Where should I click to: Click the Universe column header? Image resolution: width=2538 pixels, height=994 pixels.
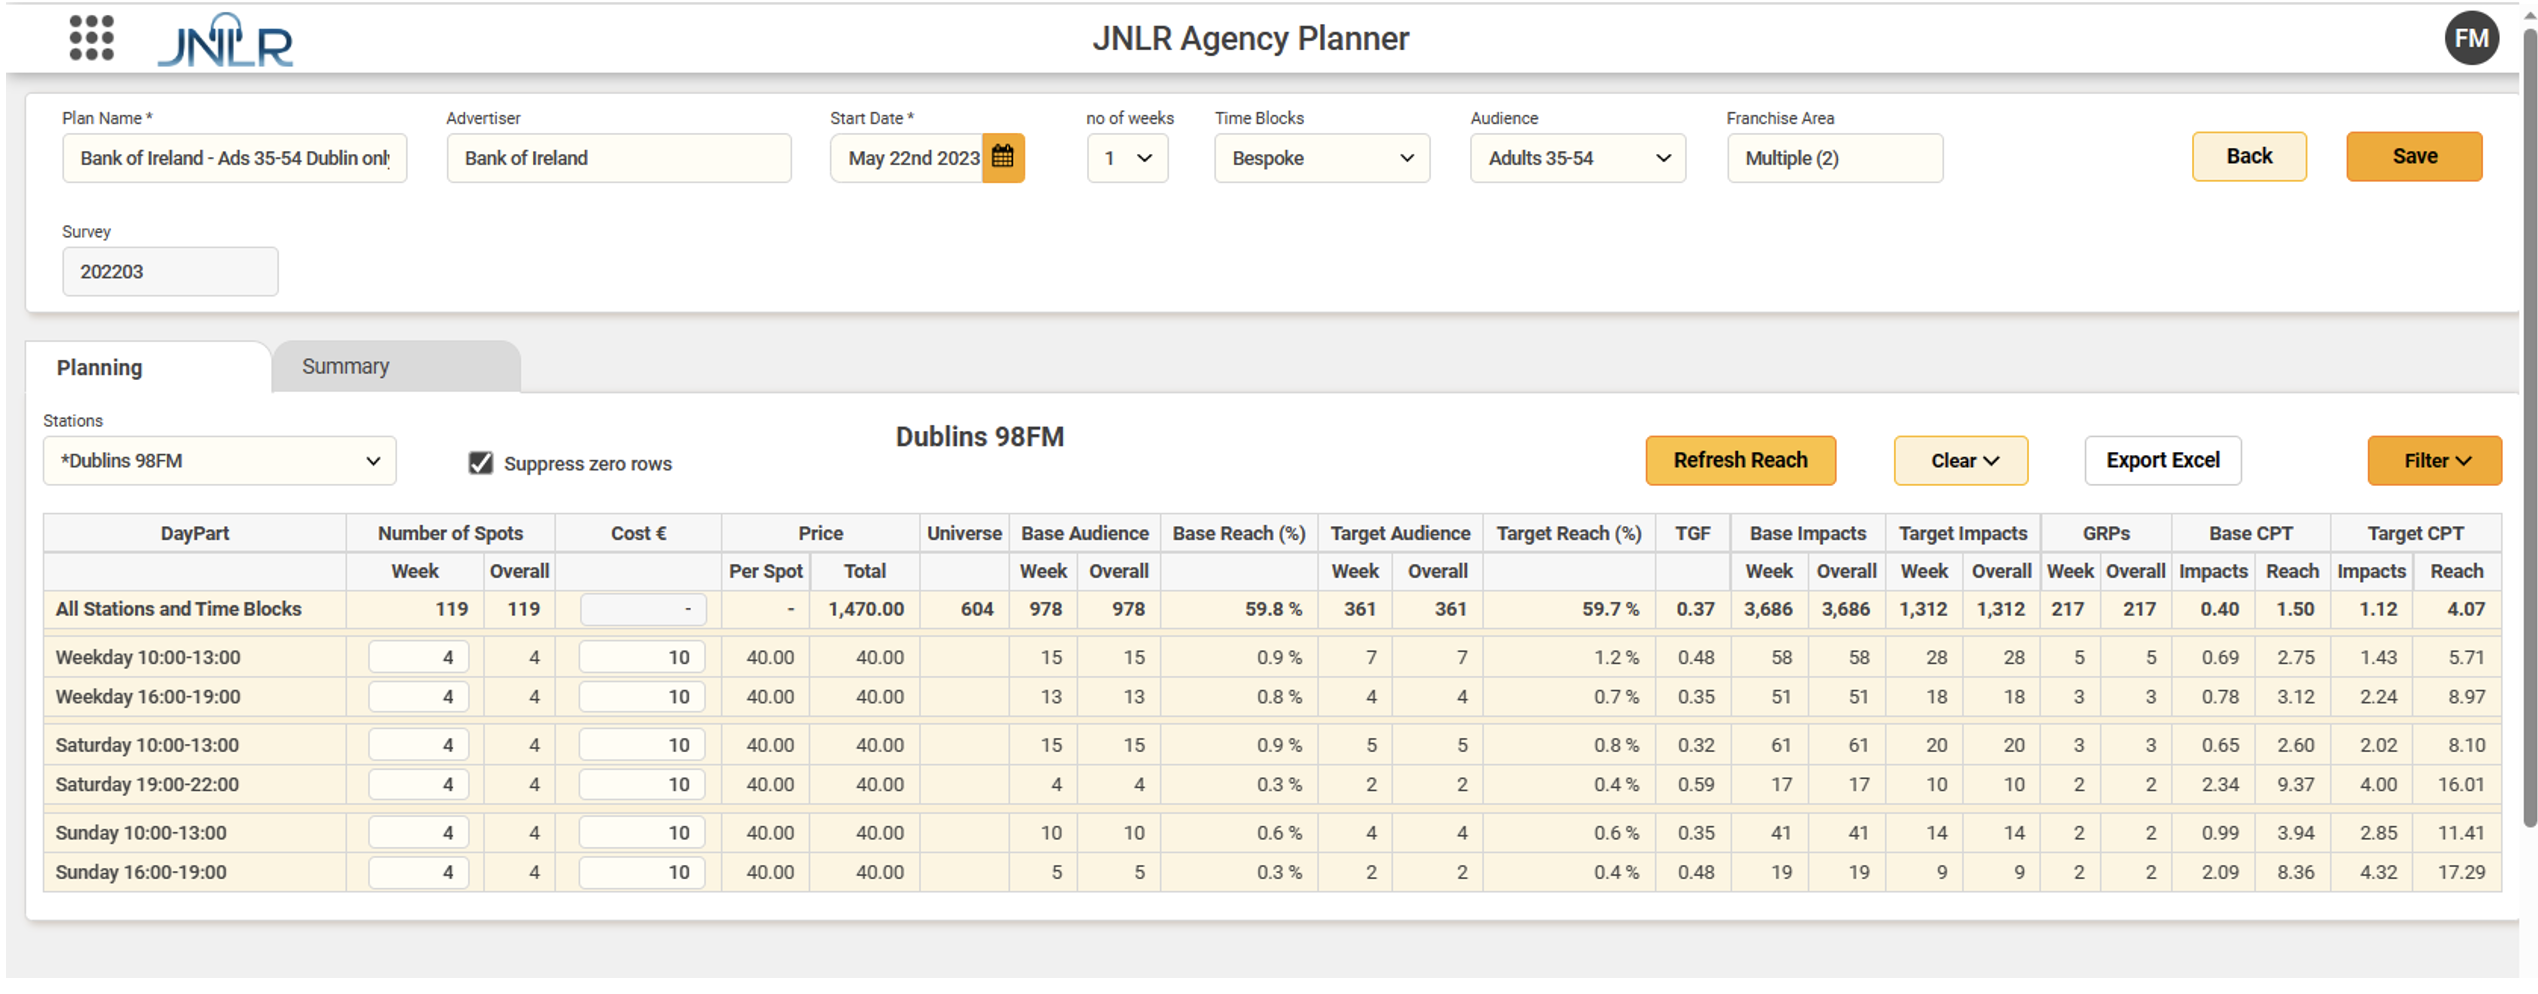click(964, 533)
